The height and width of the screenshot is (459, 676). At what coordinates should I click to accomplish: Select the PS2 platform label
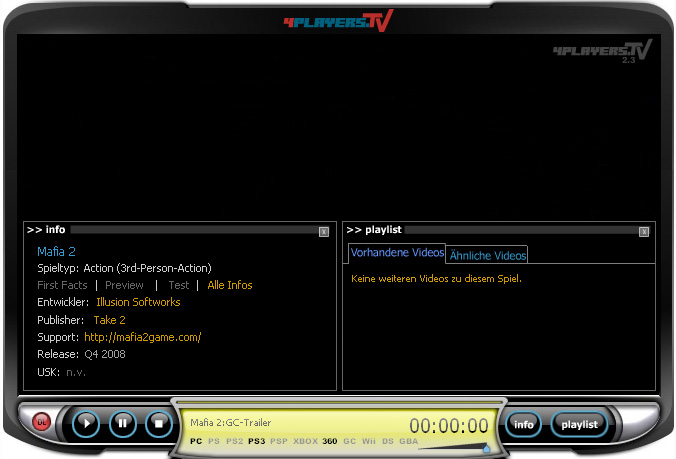pos(235,441)
